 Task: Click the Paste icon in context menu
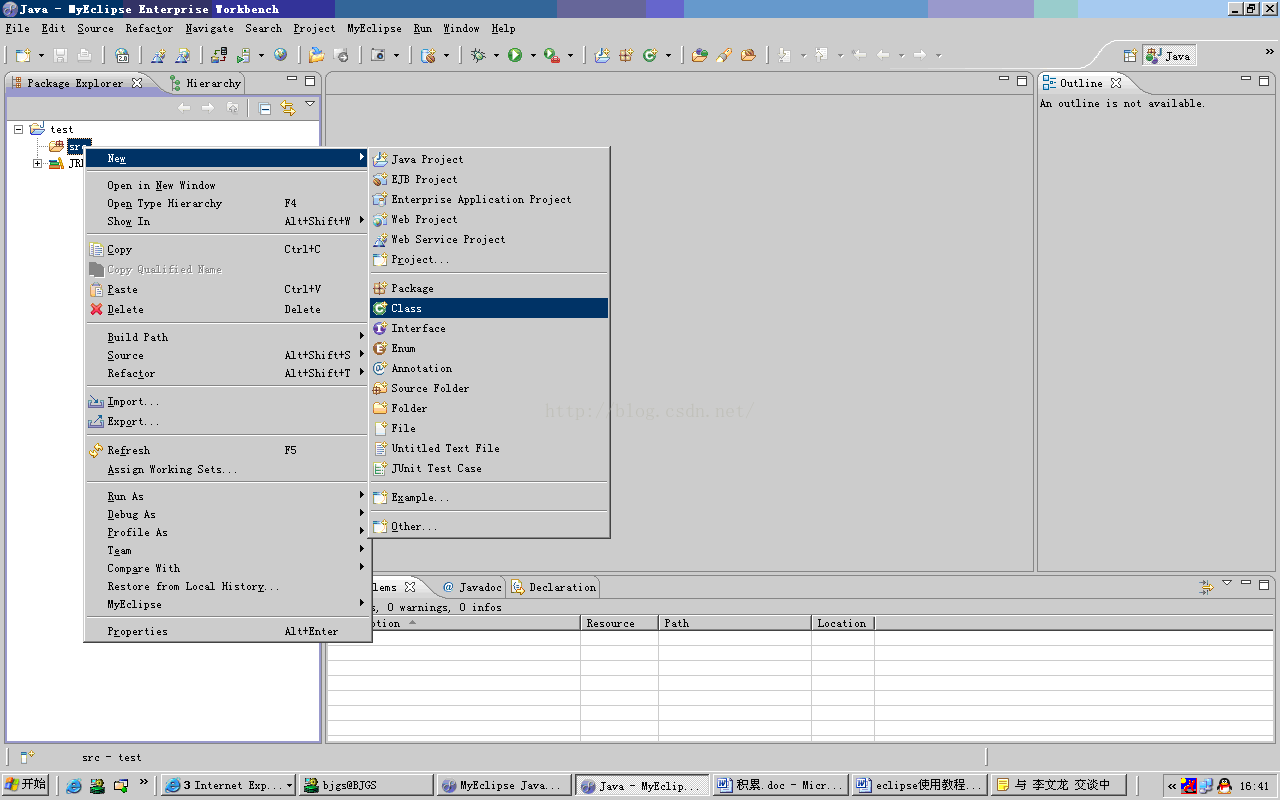pyautogui.click(x=96, y=289)
